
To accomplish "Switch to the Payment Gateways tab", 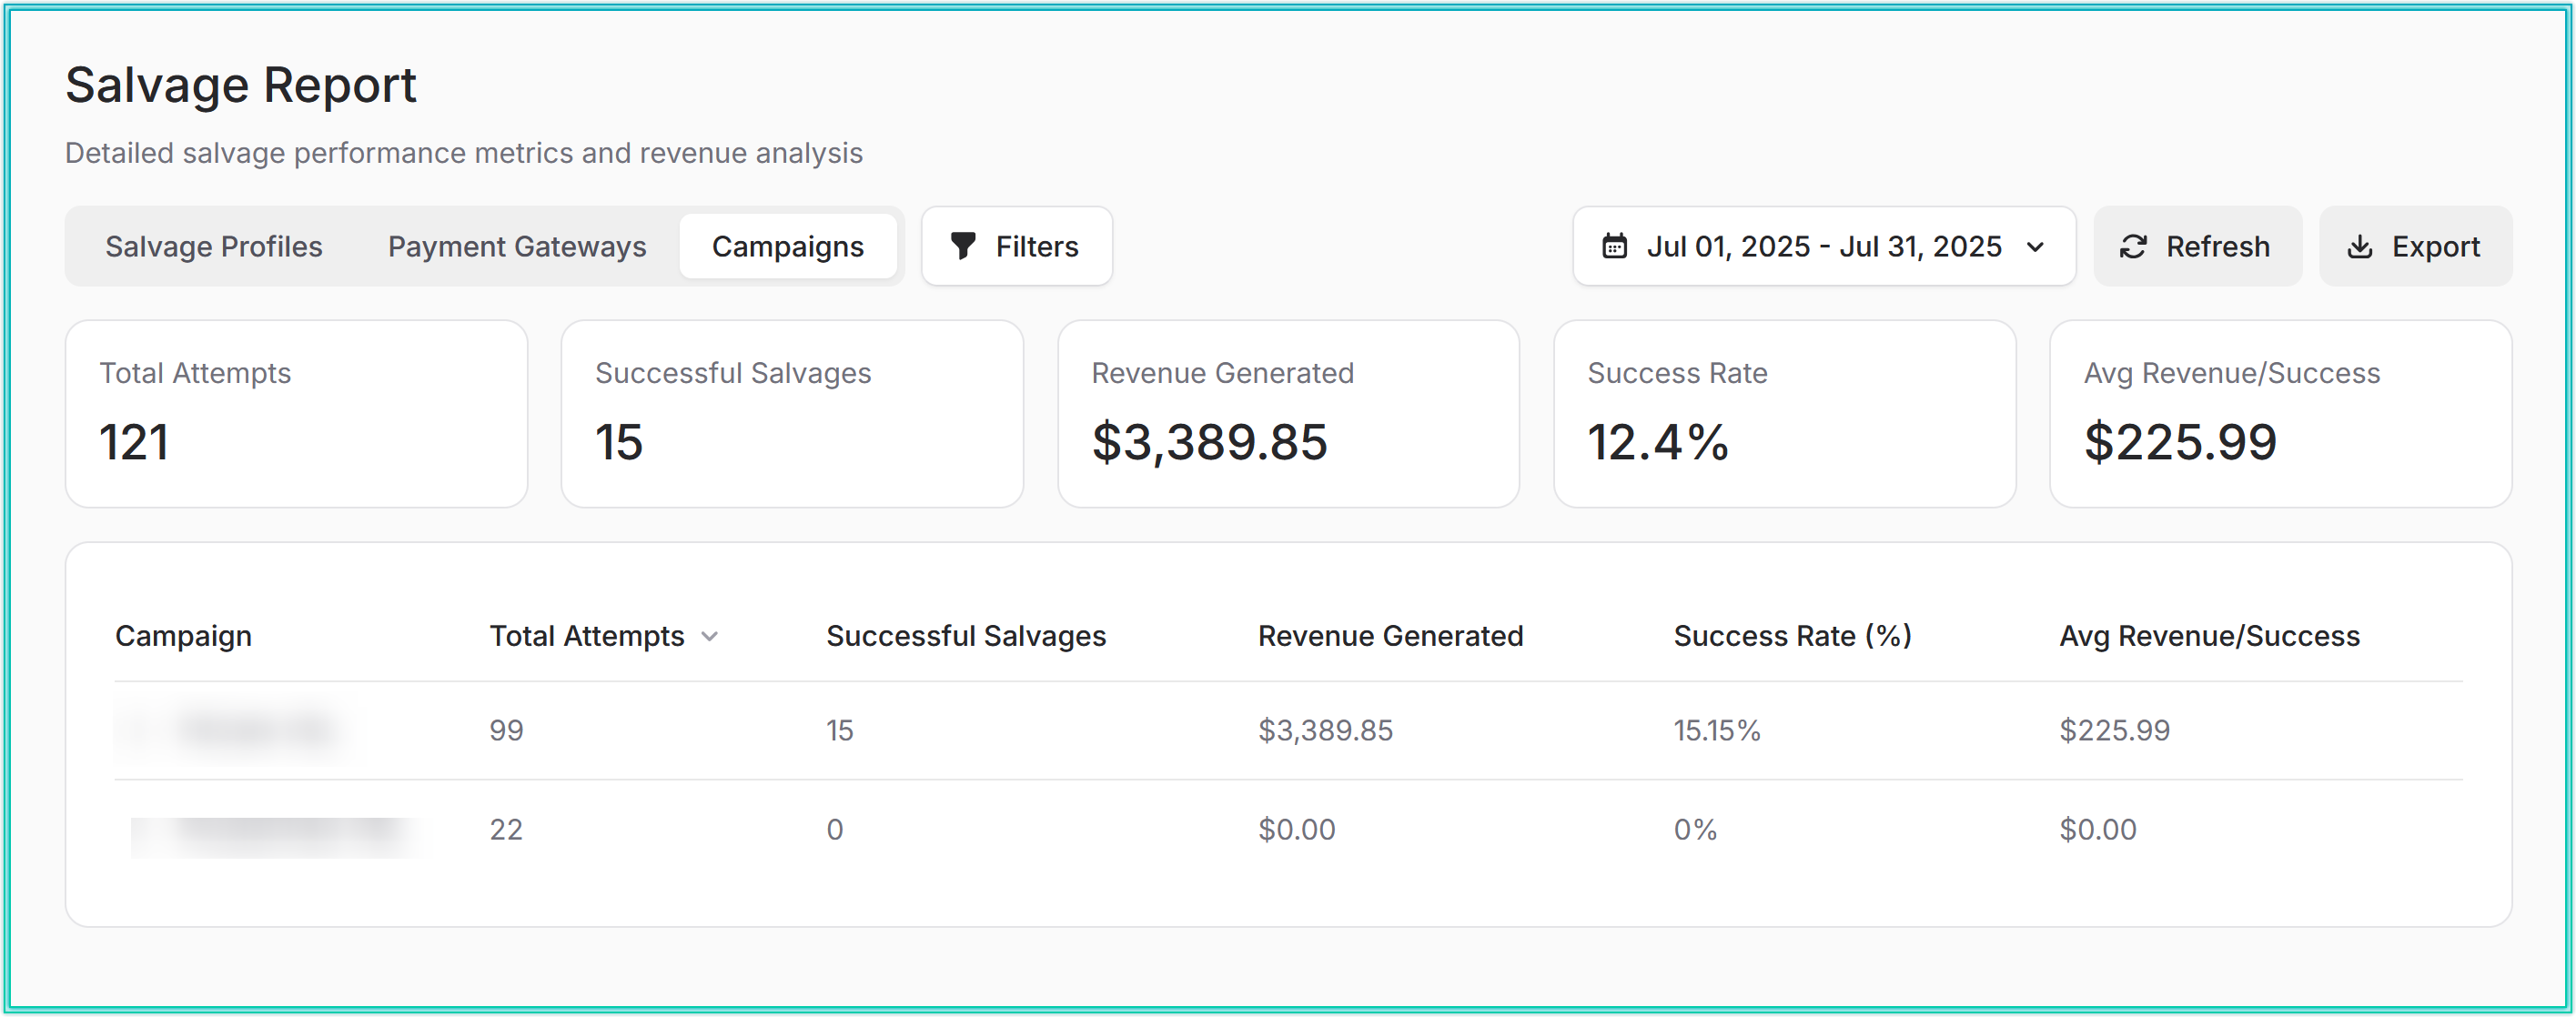I will point(516,246).
